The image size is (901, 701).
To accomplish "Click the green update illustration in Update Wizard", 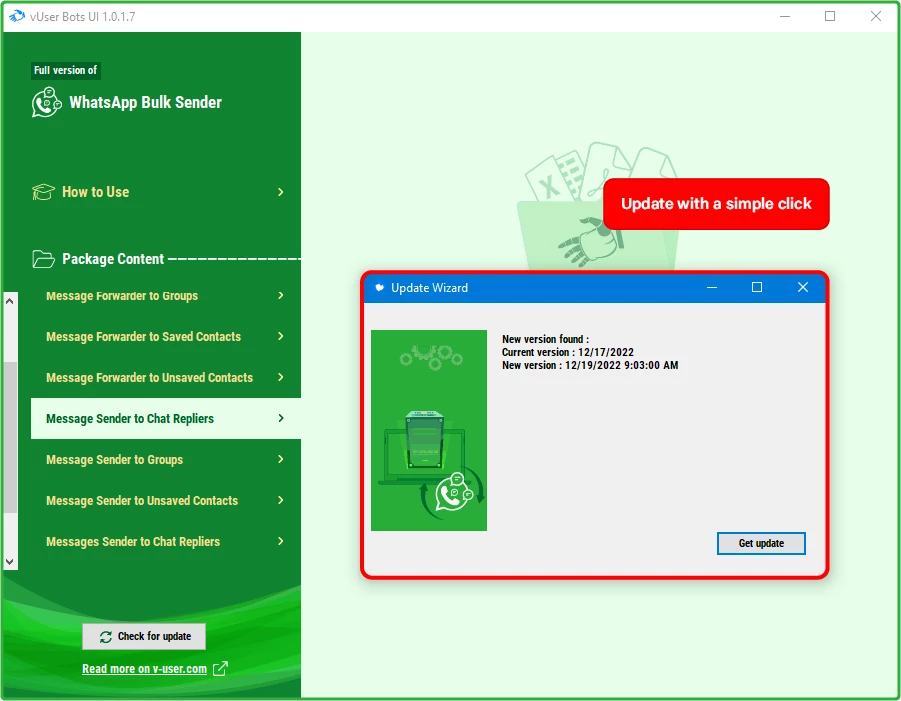I will click(x=429, y=430).
